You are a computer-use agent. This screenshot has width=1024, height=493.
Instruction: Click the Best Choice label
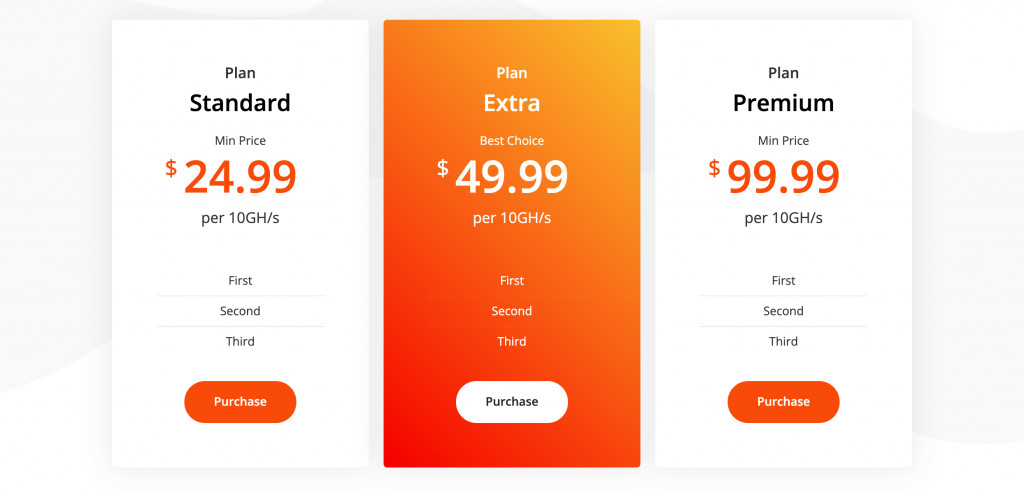(x=512, y=140)
